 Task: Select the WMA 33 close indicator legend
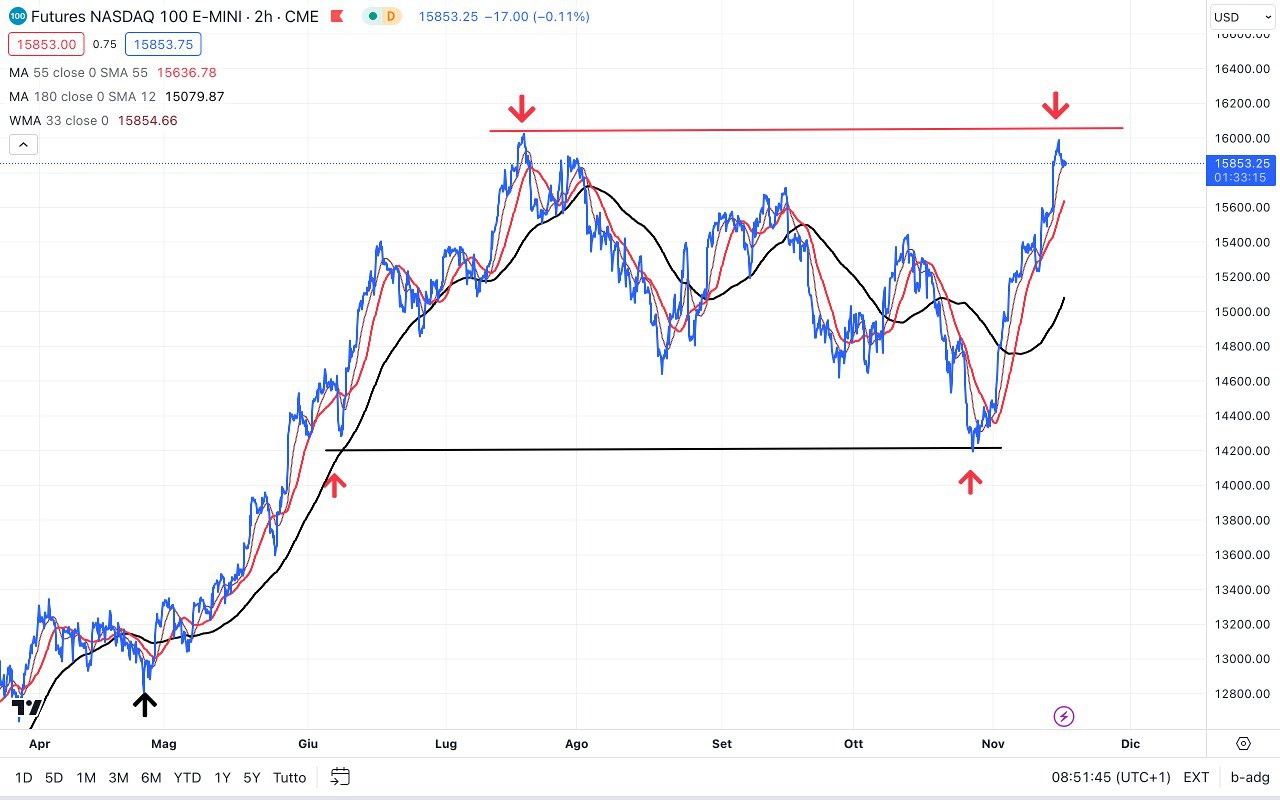click(59, 121)
